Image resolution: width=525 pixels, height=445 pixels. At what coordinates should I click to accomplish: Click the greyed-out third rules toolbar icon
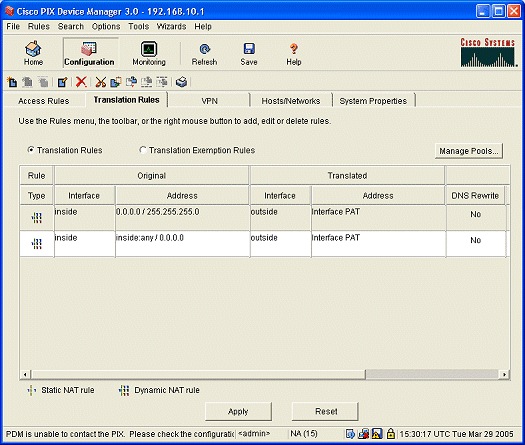tap(43, 82)
